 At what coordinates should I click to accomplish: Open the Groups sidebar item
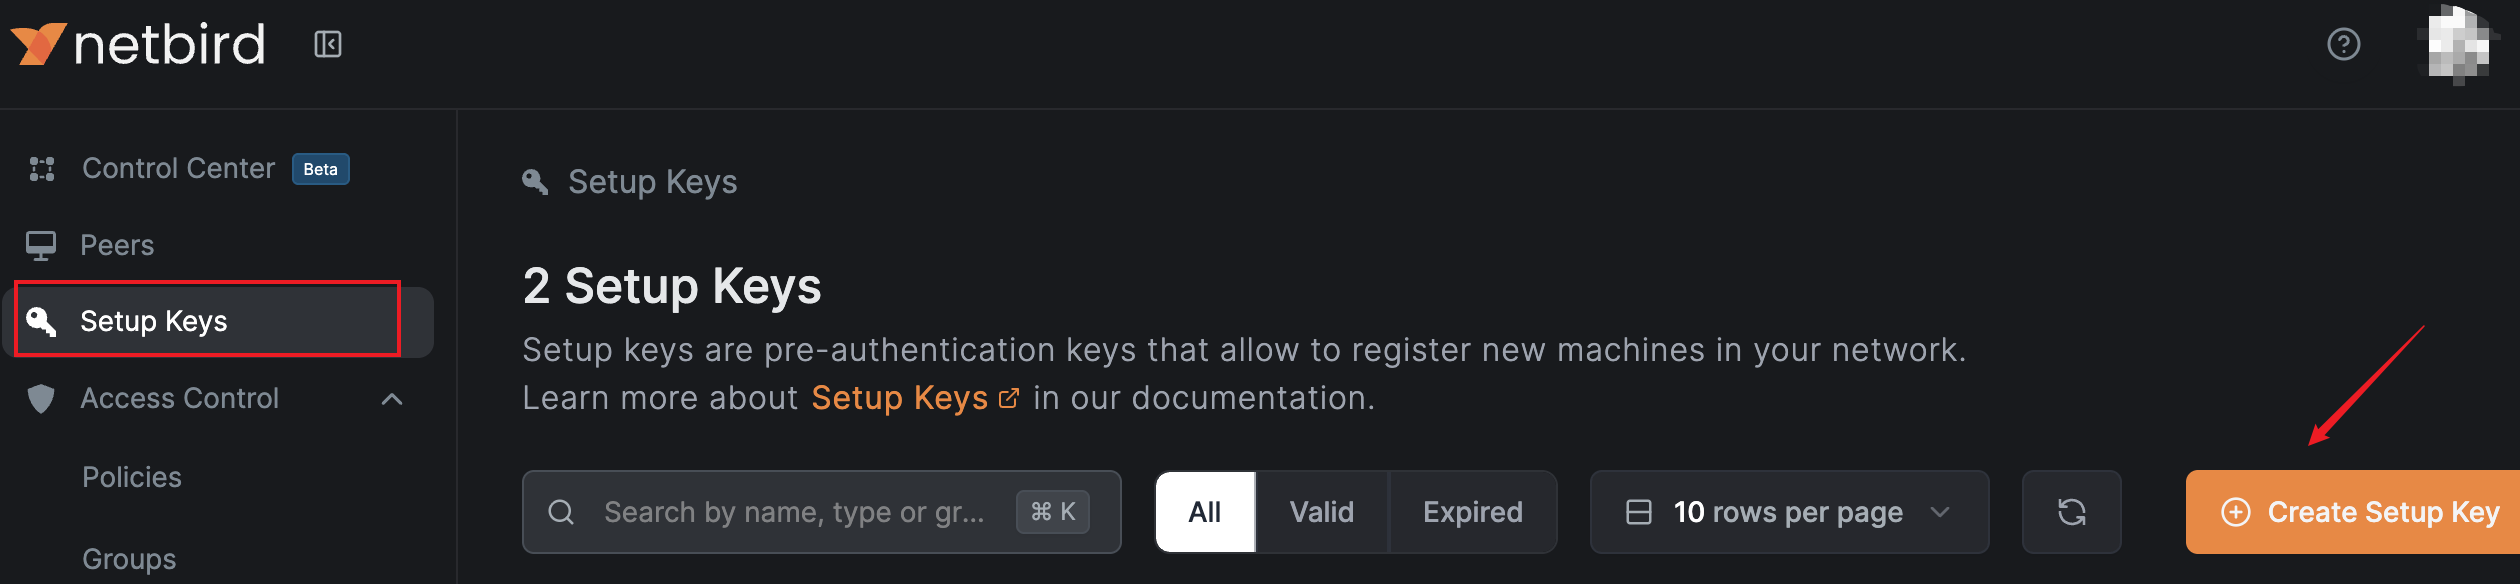coord(129,558)
